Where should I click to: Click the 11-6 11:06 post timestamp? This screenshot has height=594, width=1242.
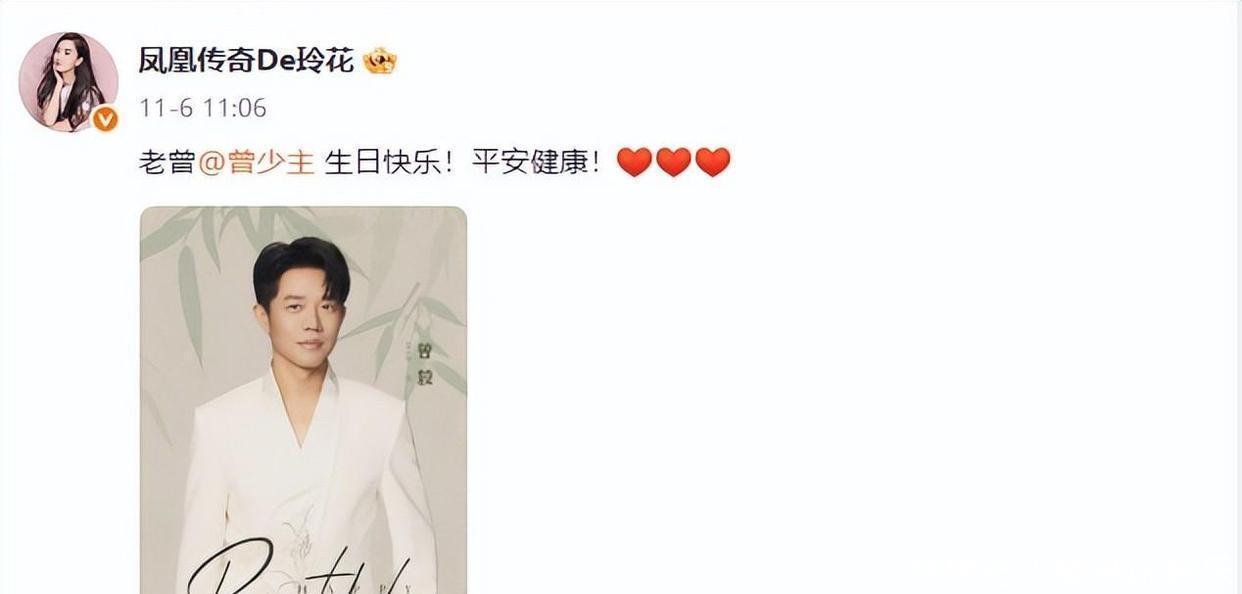[203, 108]
